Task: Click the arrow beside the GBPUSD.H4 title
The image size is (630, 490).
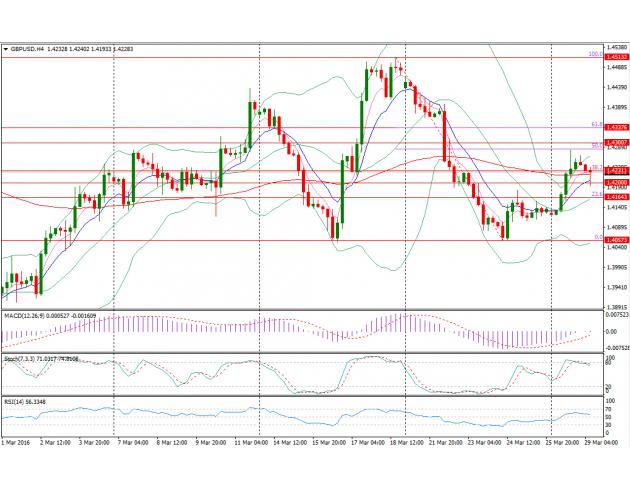Action: click(x=6, y=47)
